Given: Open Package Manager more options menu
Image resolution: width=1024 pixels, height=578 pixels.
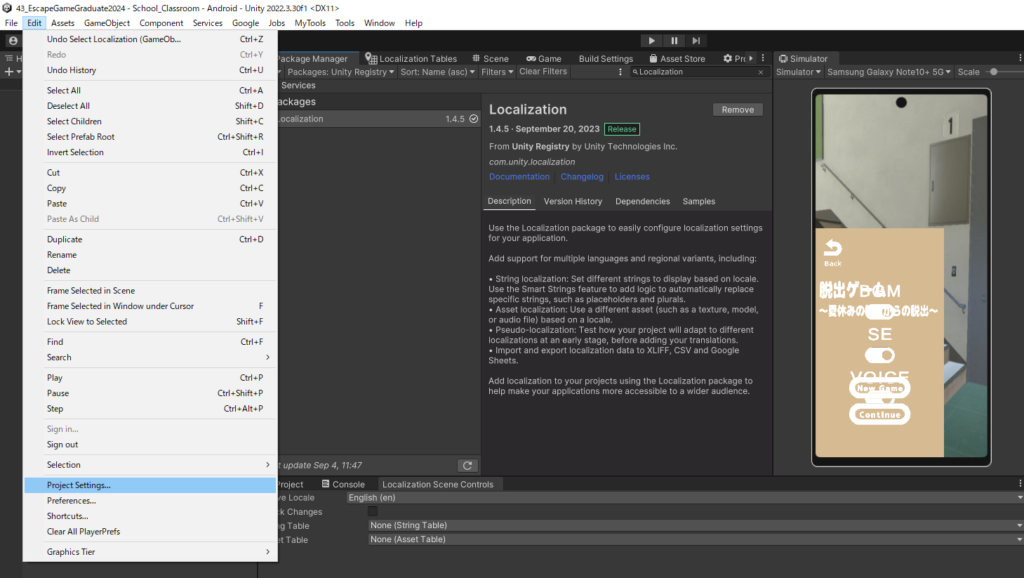Looking at the screenshot, I should tap(620, 72).
